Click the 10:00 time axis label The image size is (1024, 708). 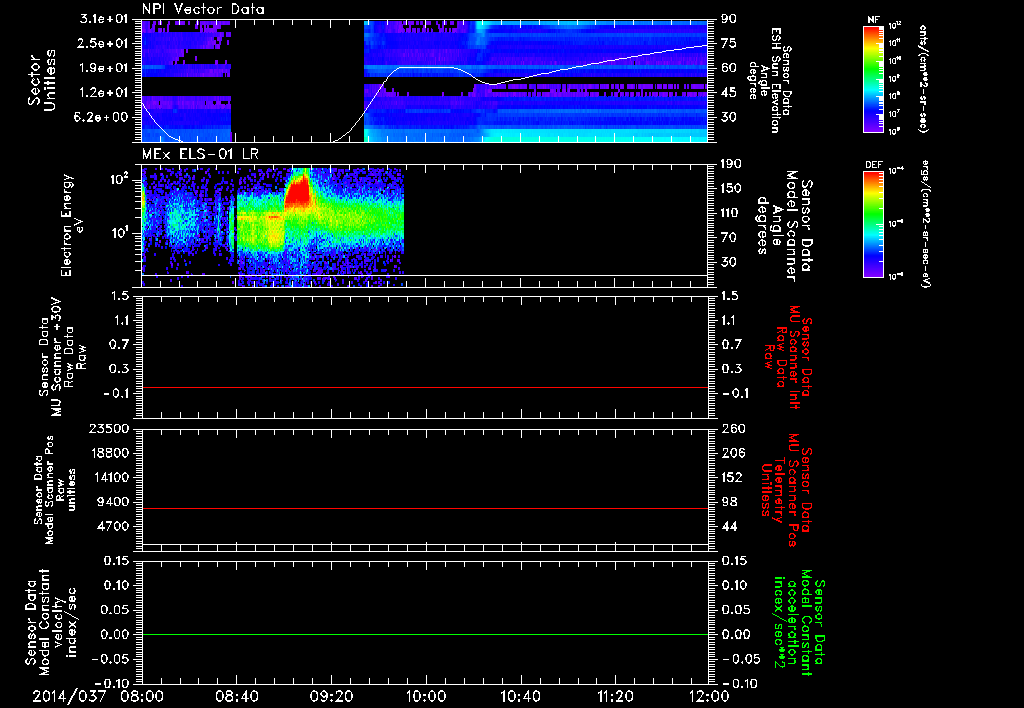[x=425, y=697]
